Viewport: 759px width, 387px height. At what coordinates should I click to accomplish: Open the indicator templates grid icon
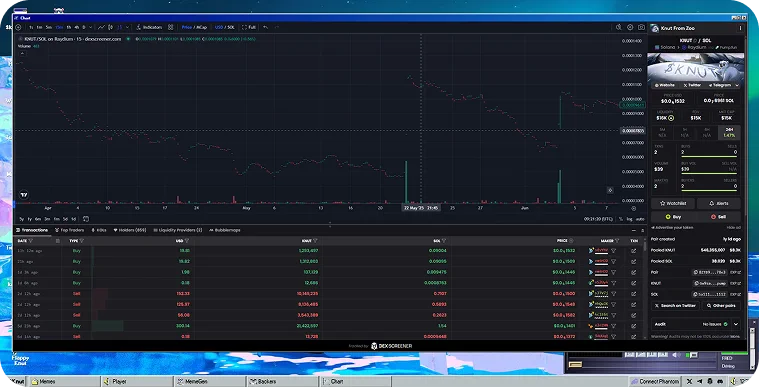(170, 28)
